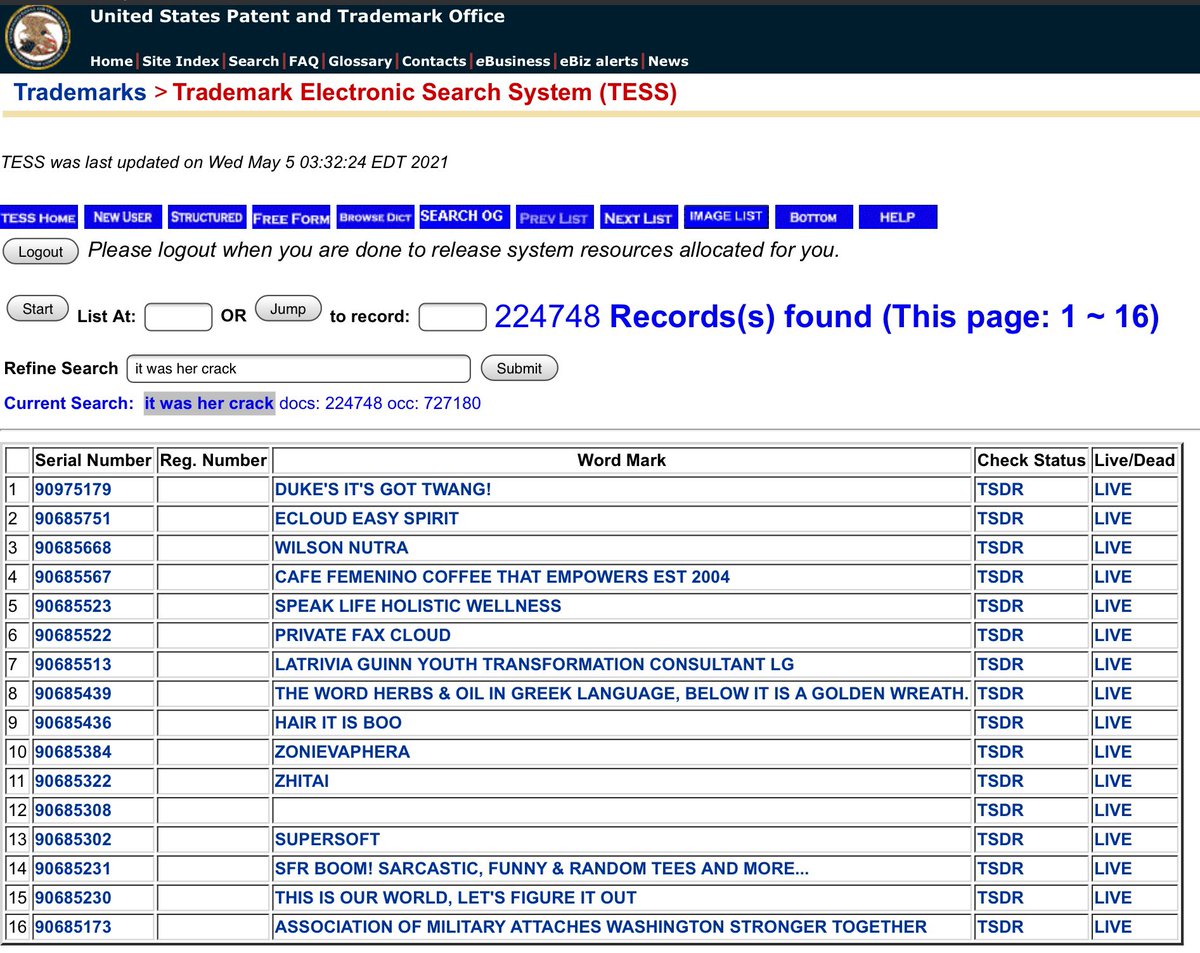Go to the Search navigation link

click(x=254, y=61)
